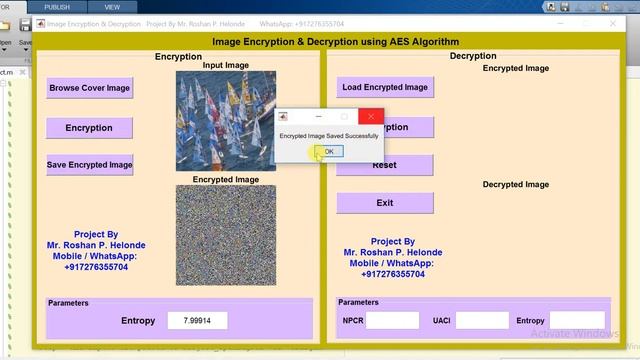Click the partially hidden Decryption button
Screen dimensions: 640x360
(408, 127)
